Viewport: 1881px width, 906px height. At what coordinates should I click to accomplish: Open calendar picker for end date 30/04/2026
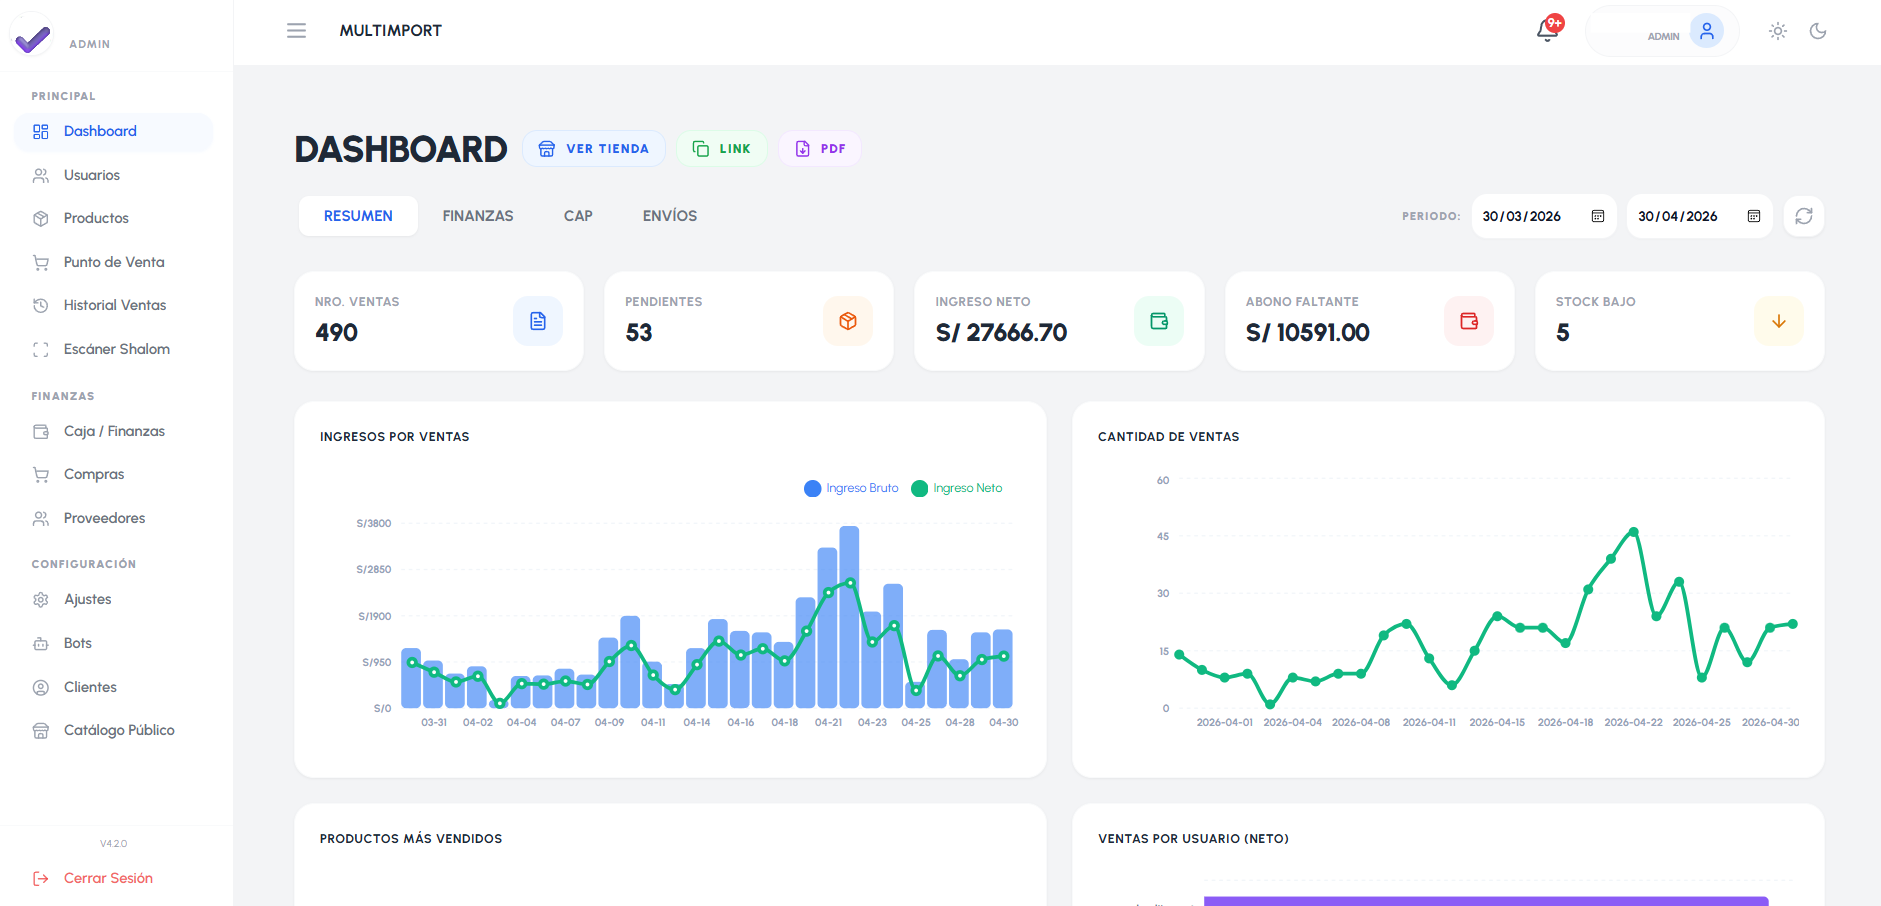[x=1754, y=216]
